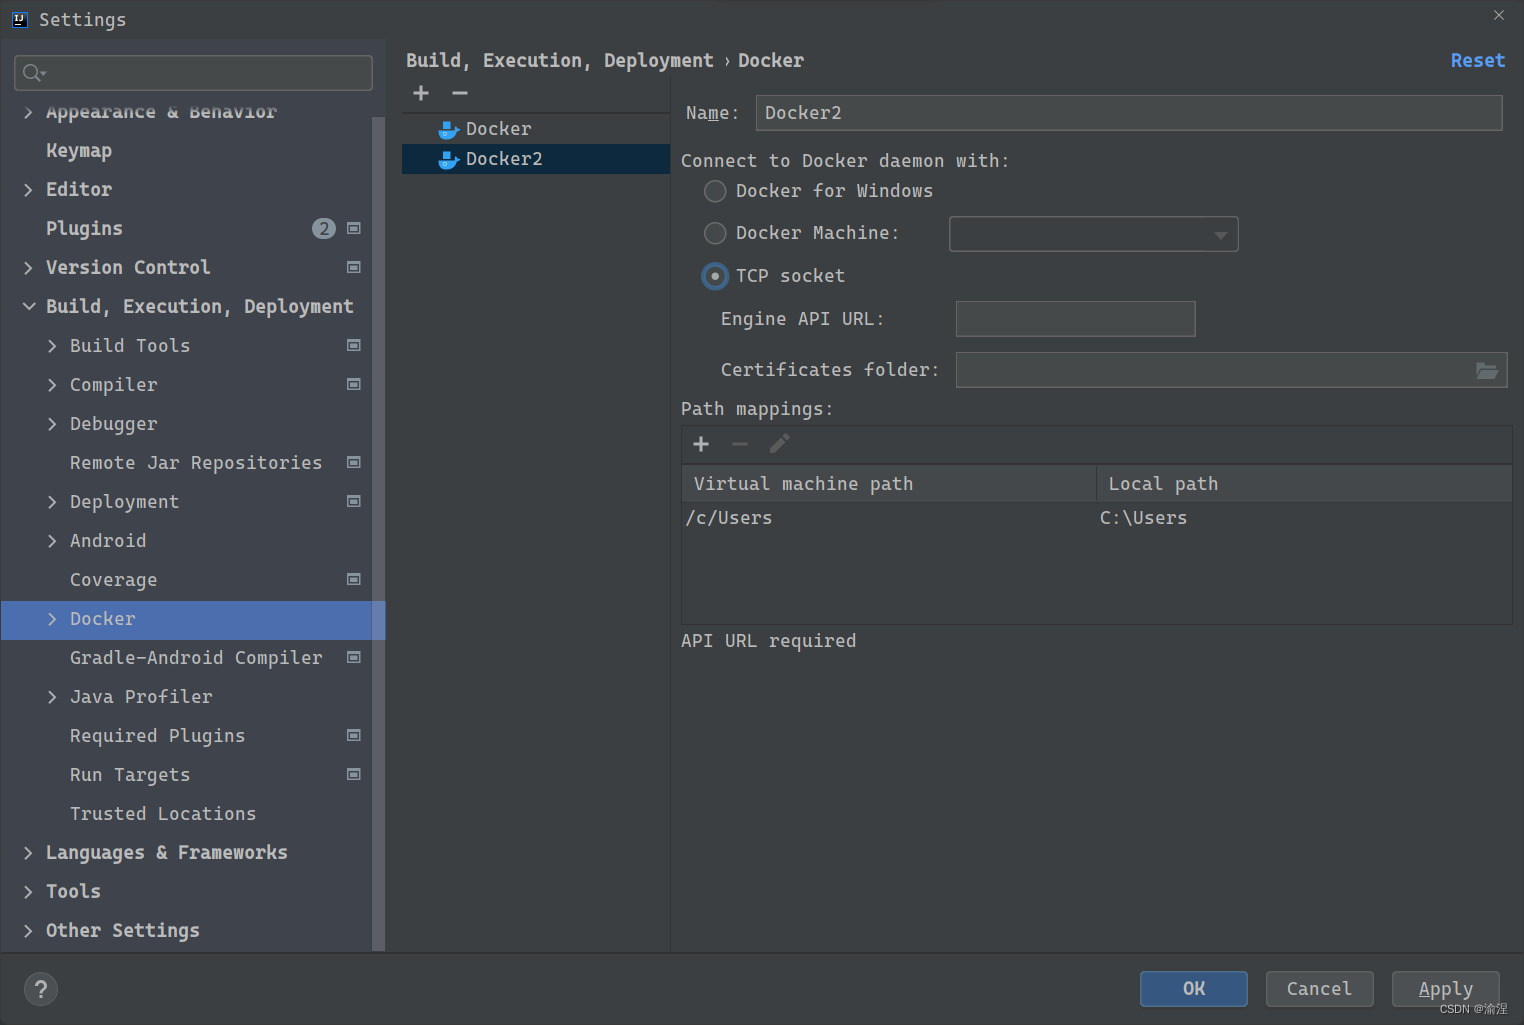Click the Engine API URL field

click(x=1075, y=319)
